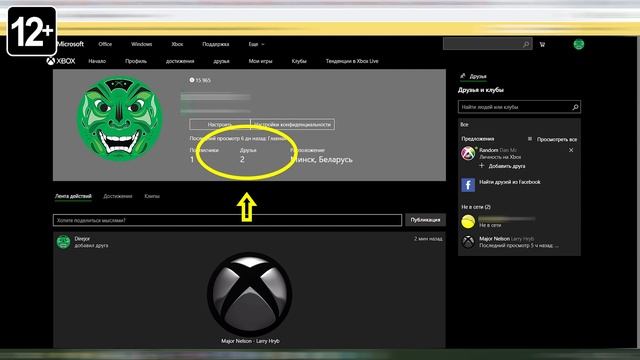640x360 pixels.
Task: Switch to Лента действий tab
Action: coord(73,196)
